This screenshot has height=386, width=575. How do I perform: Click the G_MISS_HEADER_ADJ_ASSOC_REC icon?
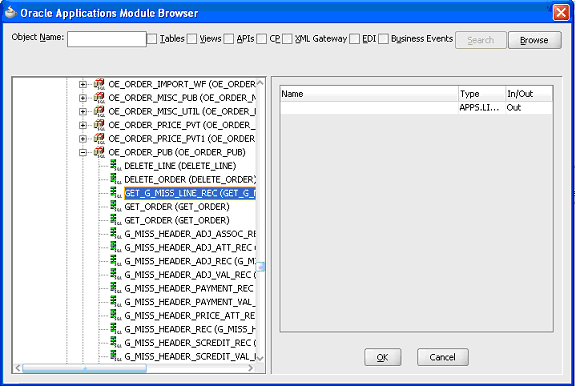point(116,234)
